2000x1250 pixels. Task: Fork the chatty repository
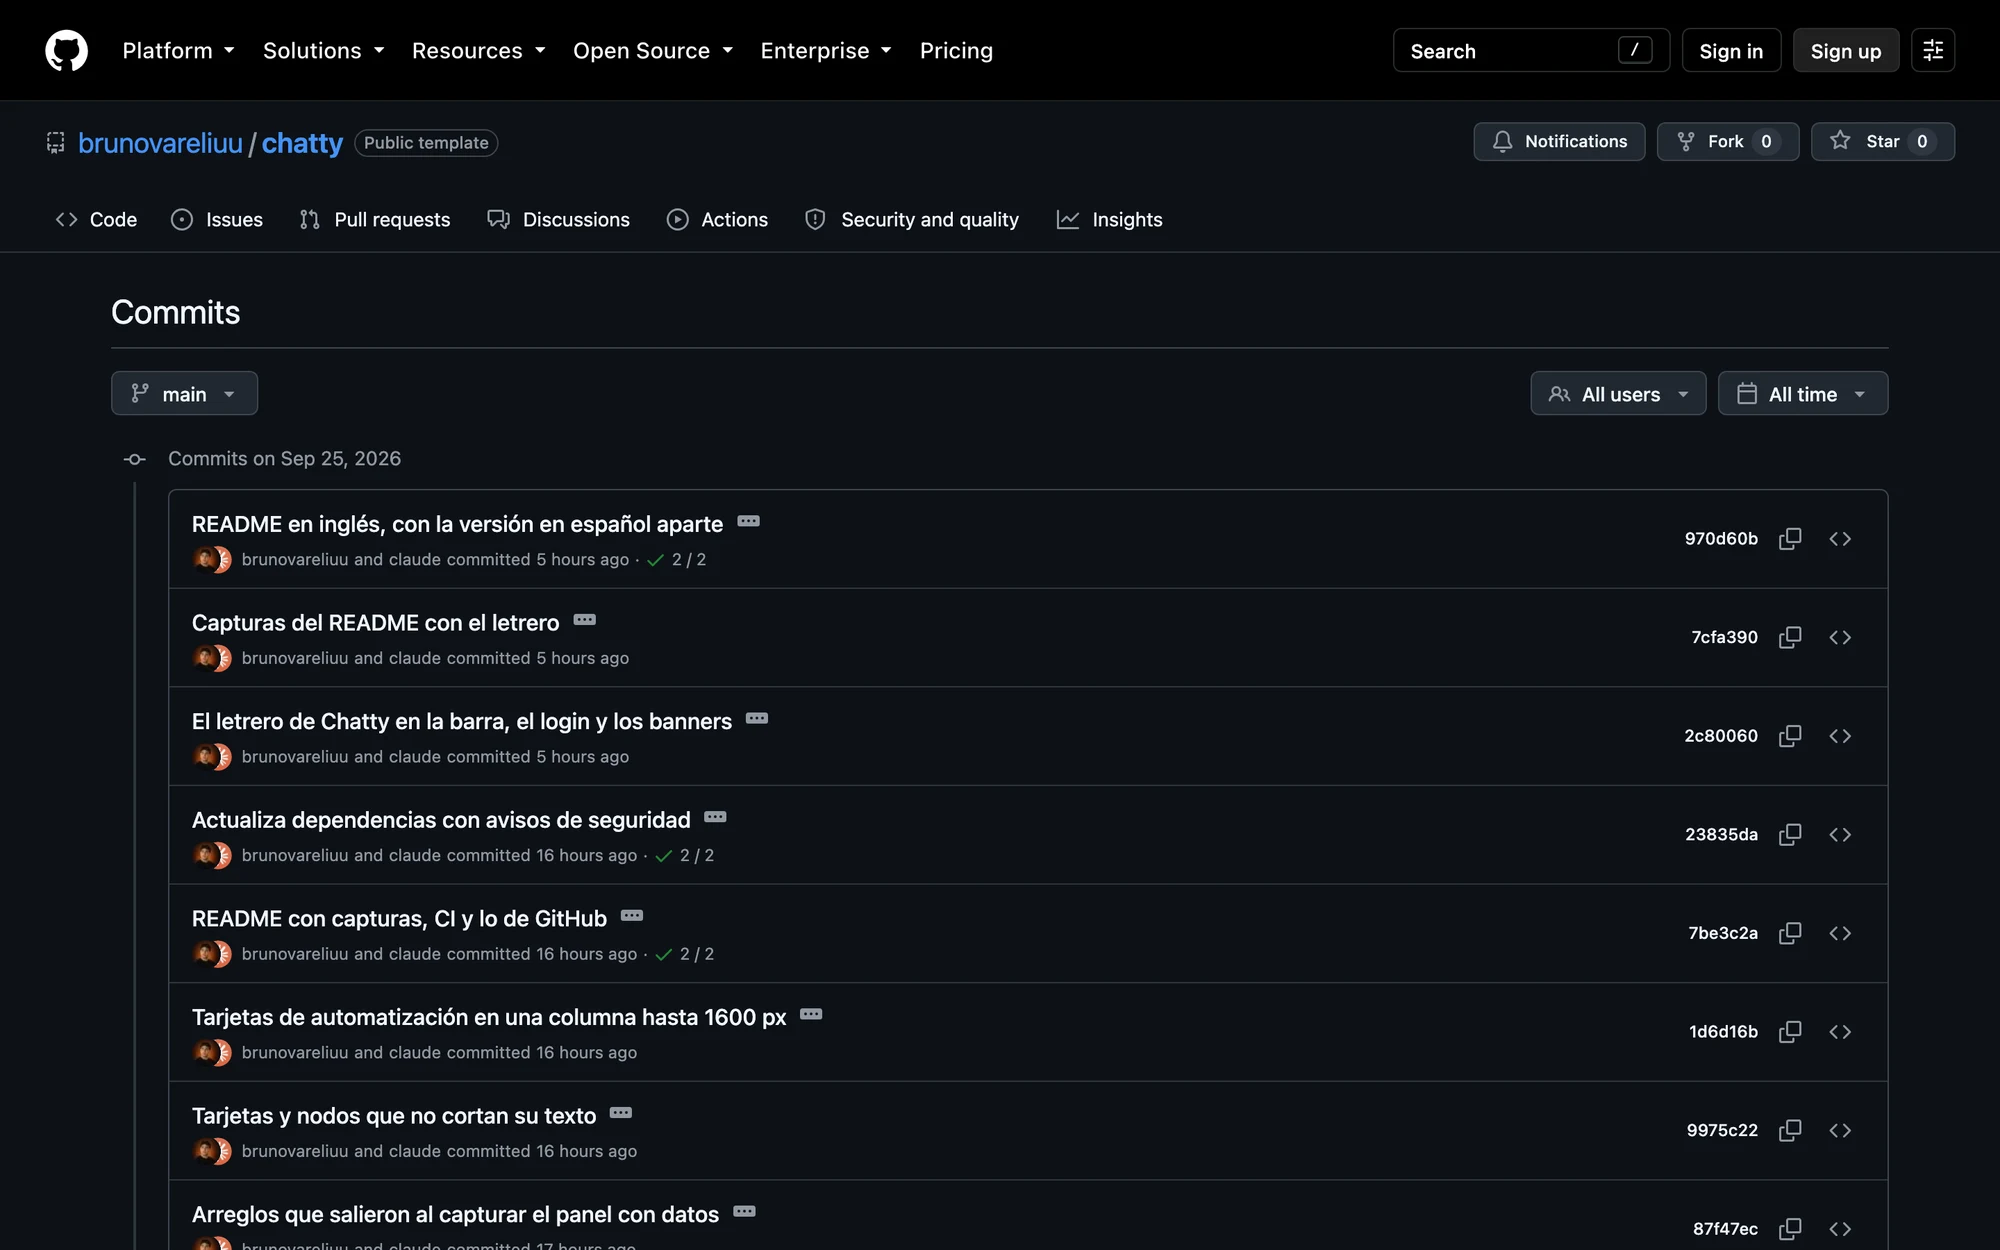(x=1728, y=142)
